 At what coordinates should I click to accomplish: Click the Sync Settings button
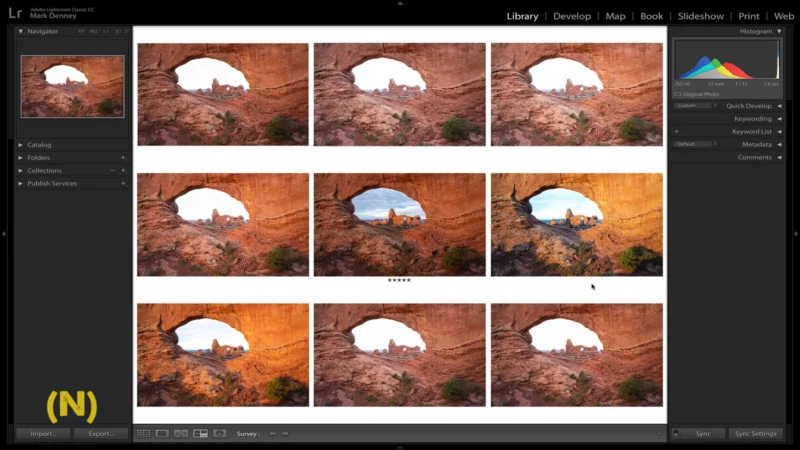755,433
